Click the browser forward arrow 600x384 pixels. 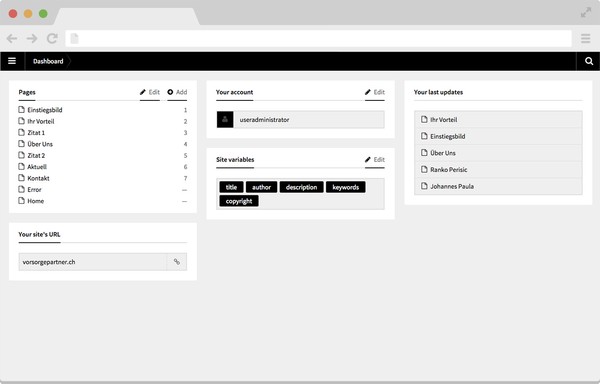(32, 38)
